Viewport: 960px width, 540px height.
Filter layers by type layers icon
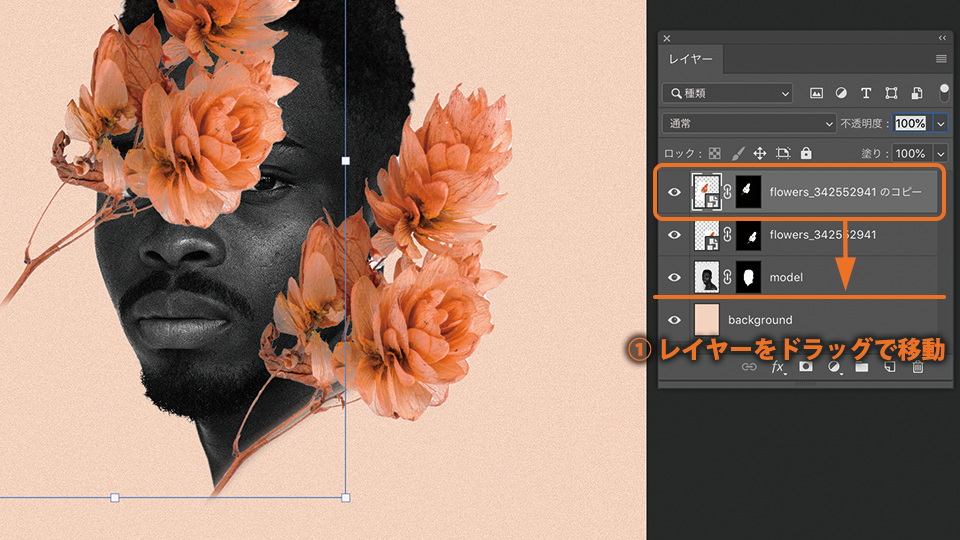point(866,93)
